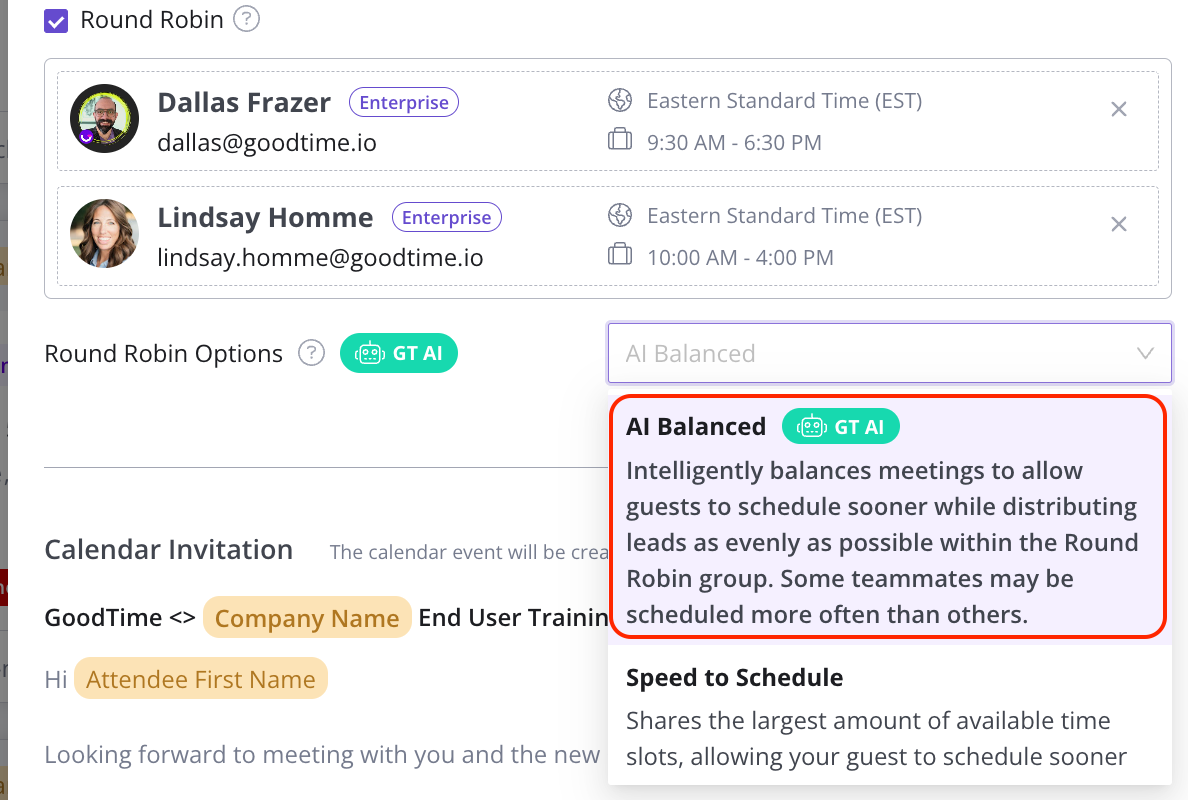Click the Attendee First Name variable tag

pos(201,679)
